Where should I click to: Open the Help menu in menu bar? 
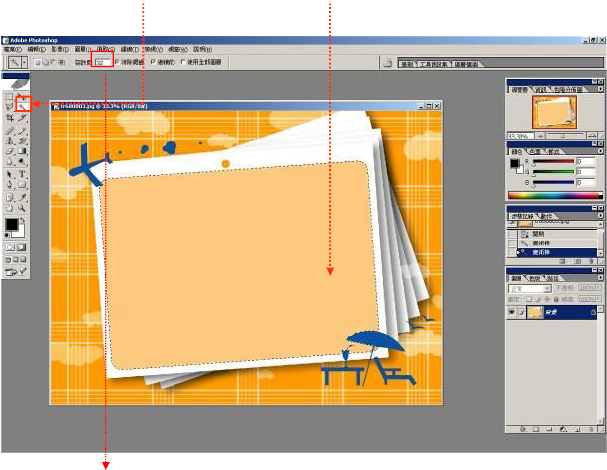[201, 48]
